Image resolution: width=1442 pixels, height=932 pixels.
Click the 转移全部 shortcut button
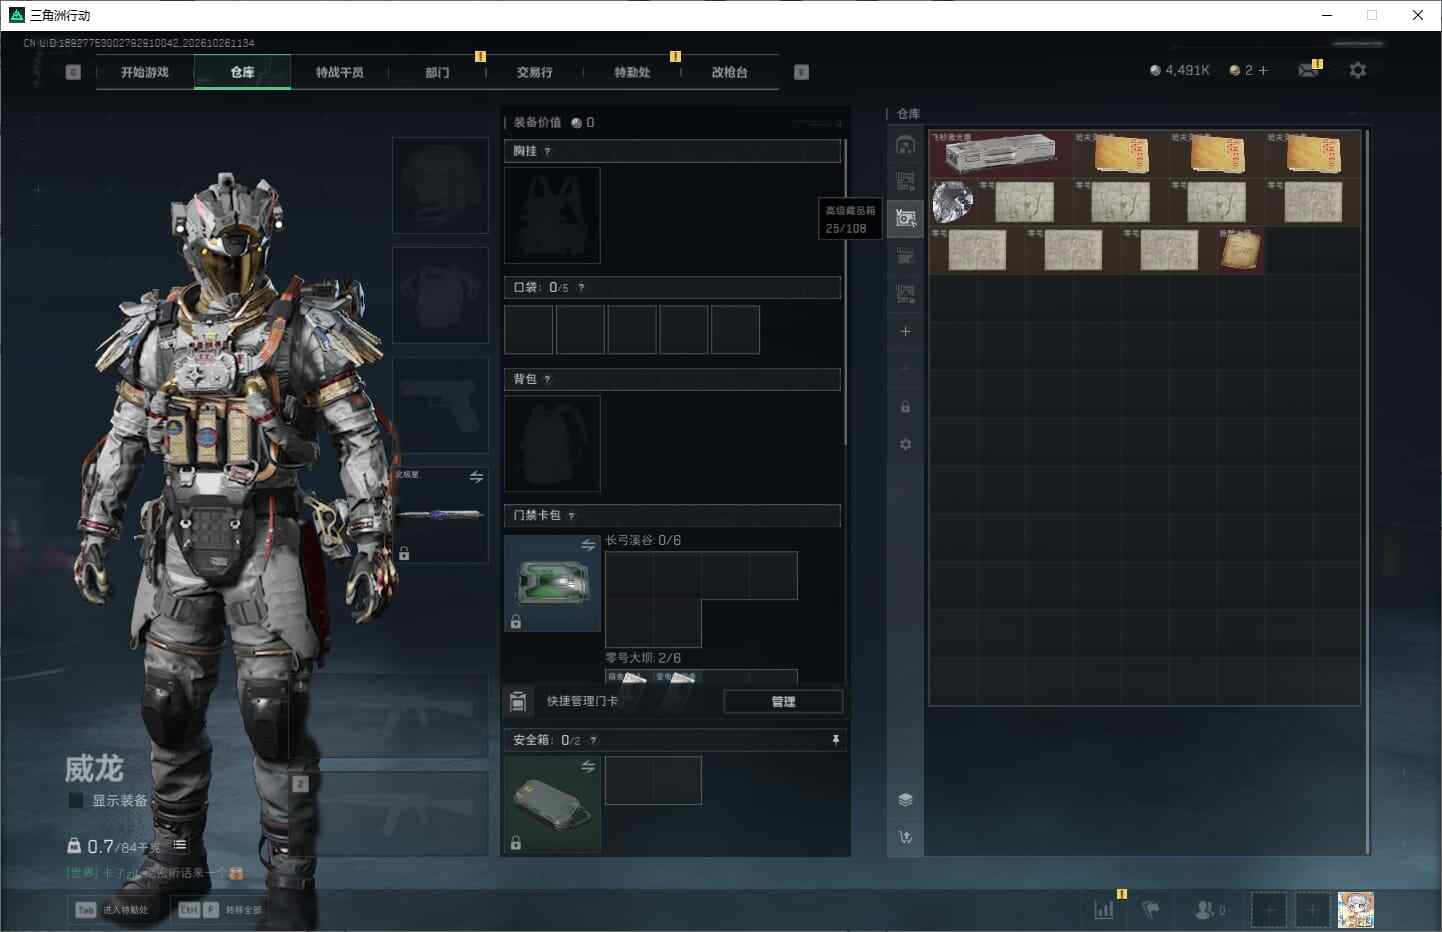pyautogui.click(x=220, y=910)
